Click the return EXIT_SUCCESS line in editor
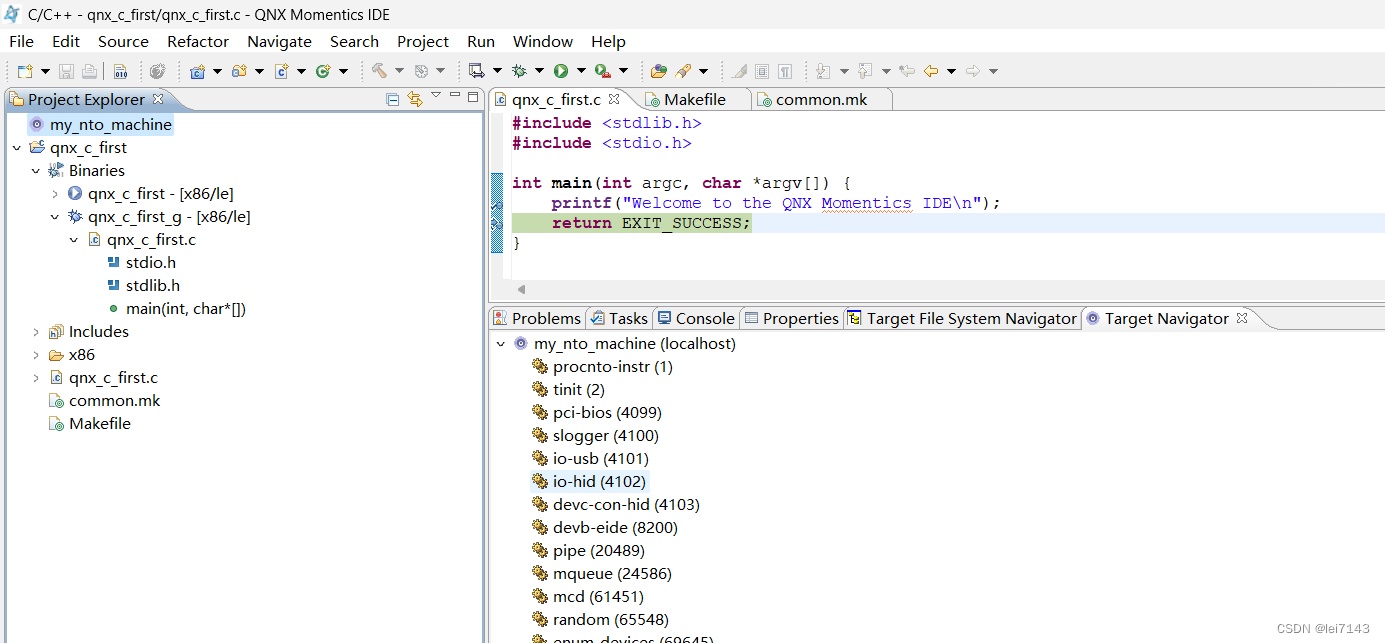The height and width of the screenshot is (643, 1385). (650, 223)
